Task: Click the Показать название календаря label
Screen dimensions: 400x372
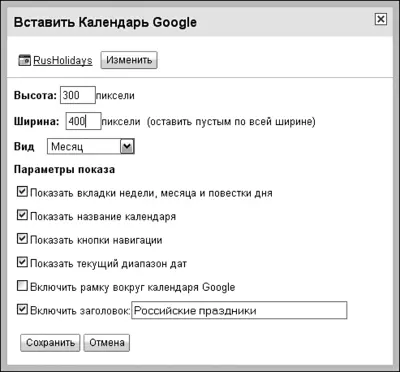Action: pyautogui.click(x=103, y=217)
